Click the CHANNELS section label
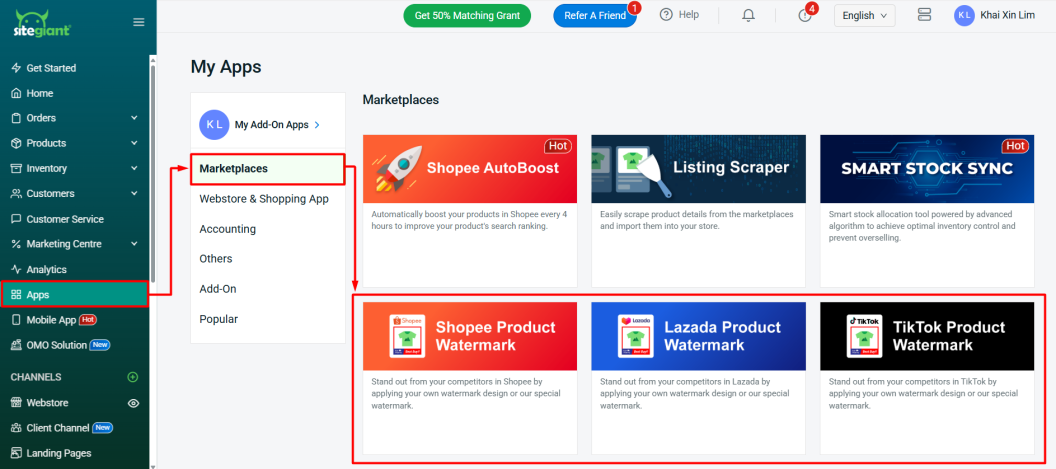Screen dimensions: 1056x469 [36, 377]
